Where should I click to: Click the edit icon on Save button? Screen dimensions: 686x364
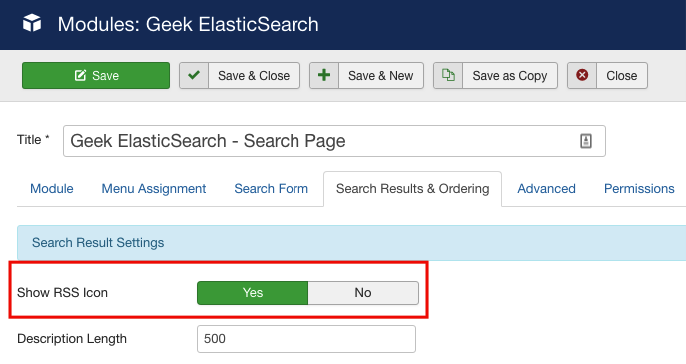(x=80, y=75)
